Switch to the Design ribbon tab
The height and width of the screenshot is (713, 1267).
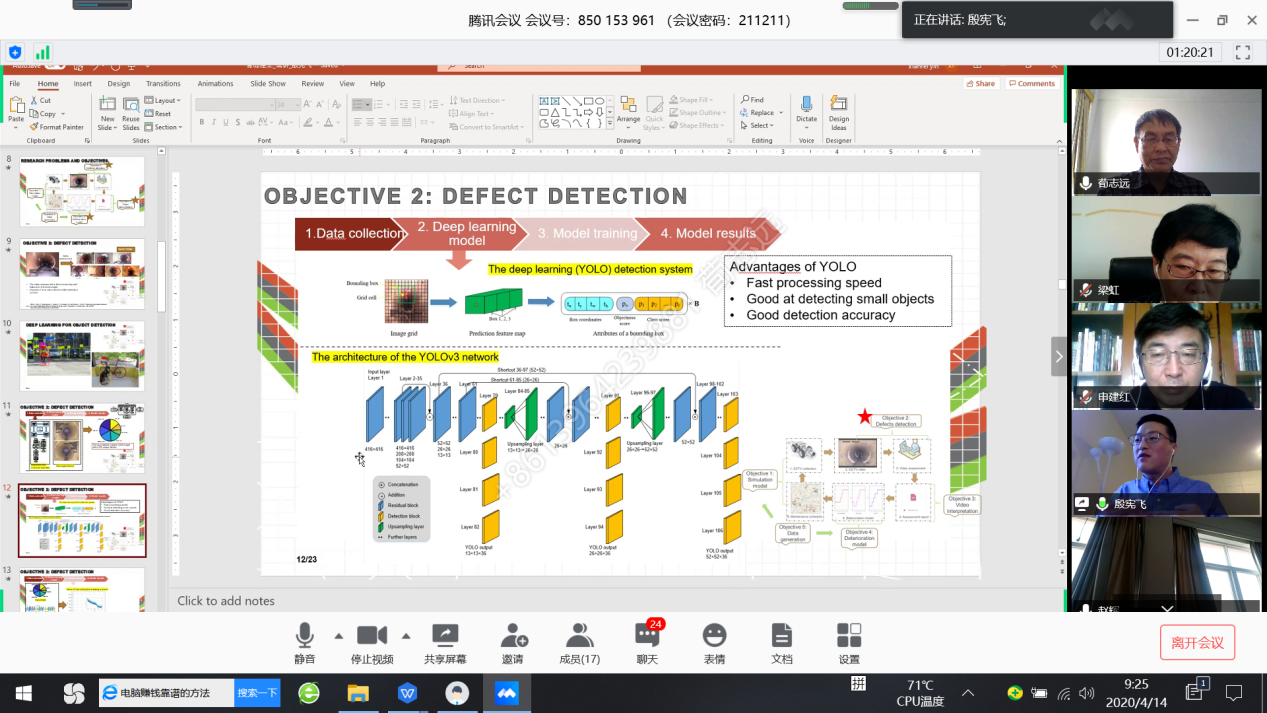click(119, 84)
